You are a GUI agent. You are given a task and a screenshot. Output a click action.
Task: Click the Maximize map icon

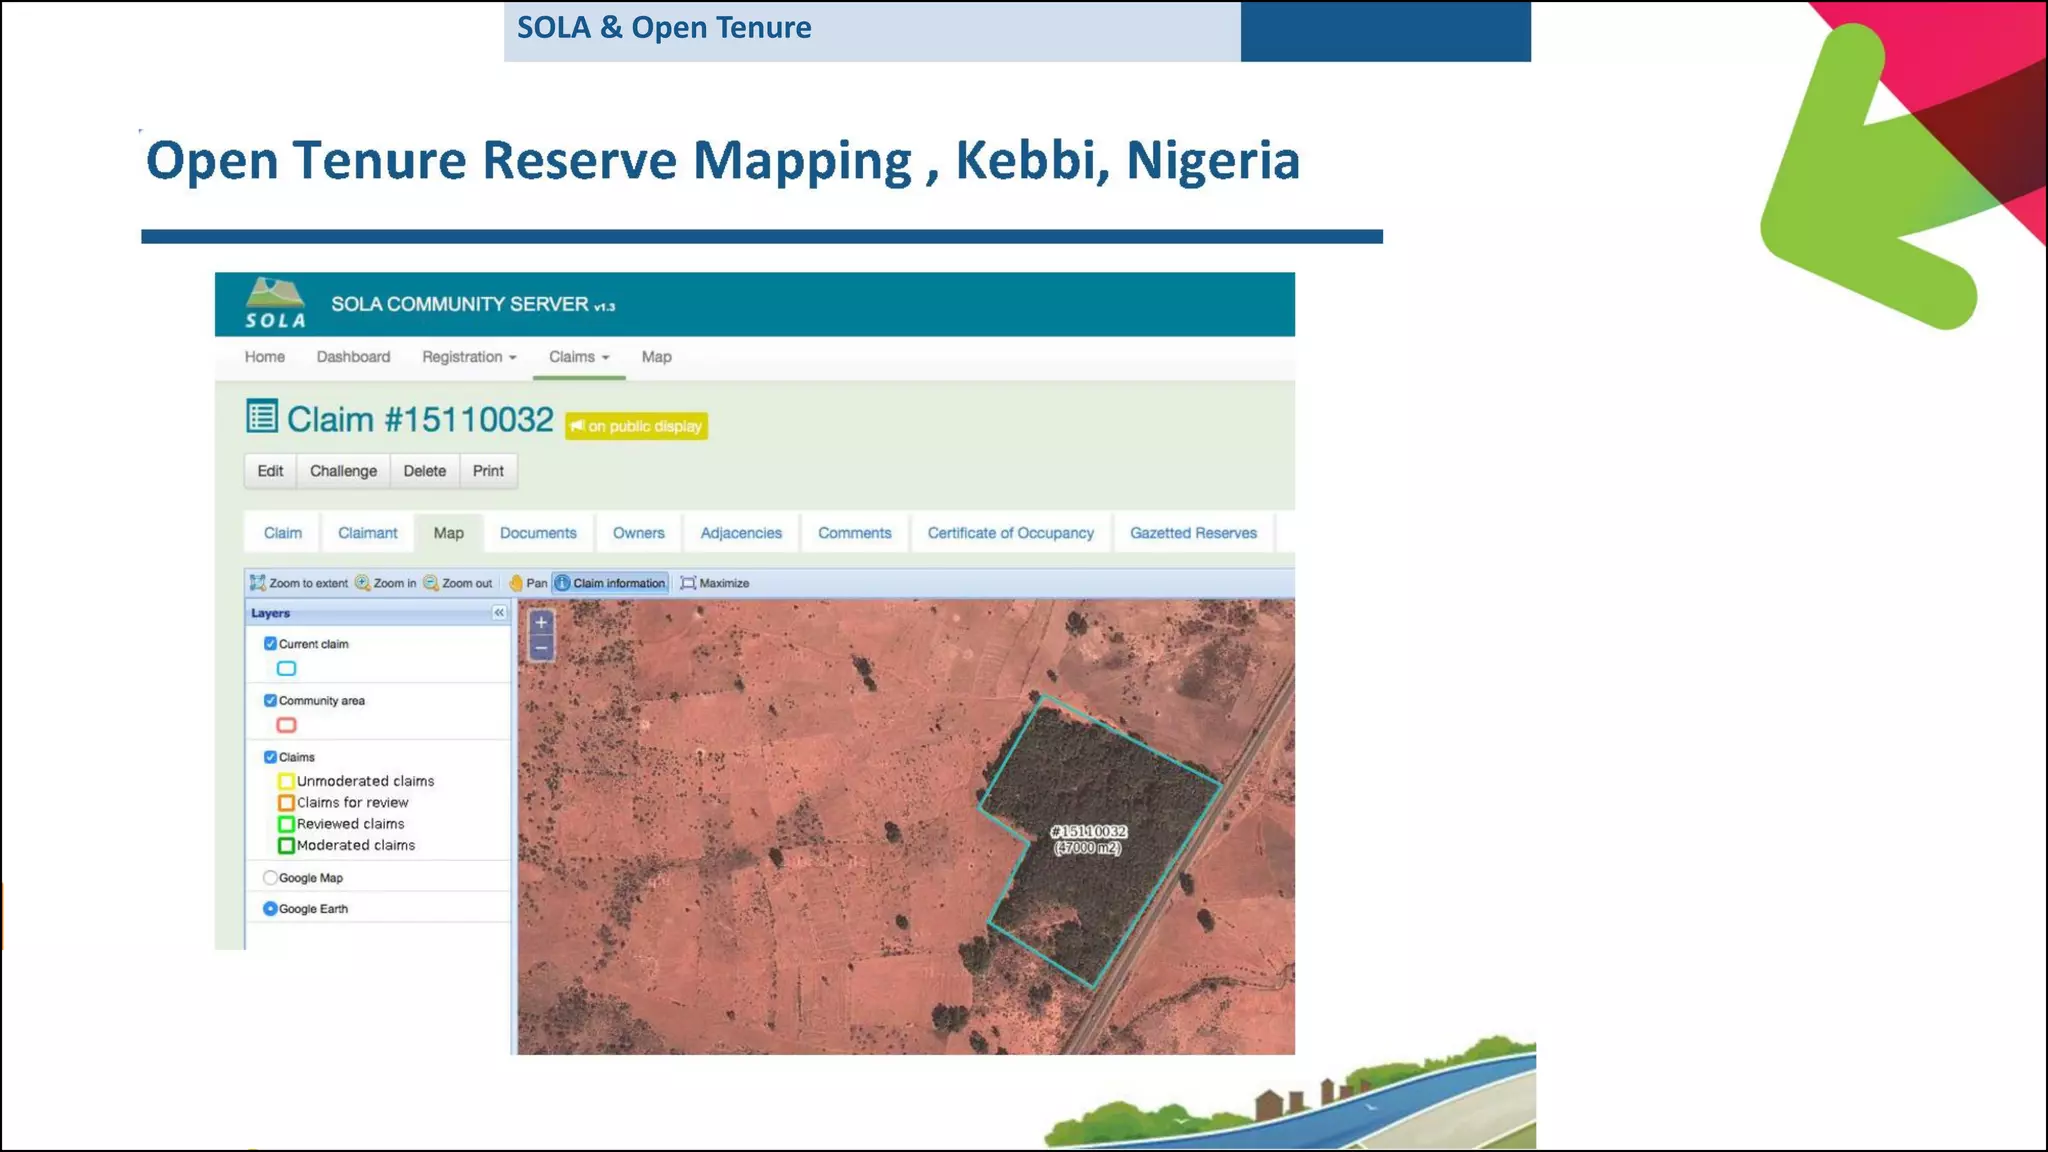[x=688, y=583]
